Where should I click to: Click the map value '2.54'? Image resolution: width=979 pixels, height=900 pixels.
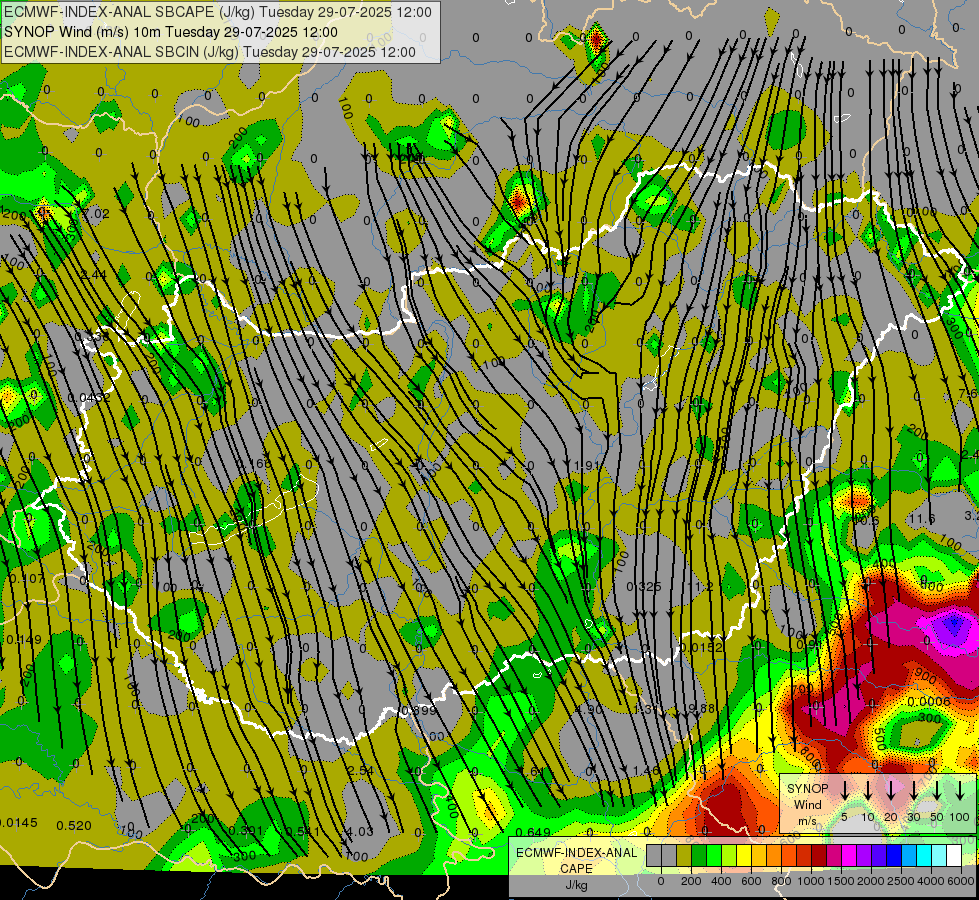click(361, 771)
